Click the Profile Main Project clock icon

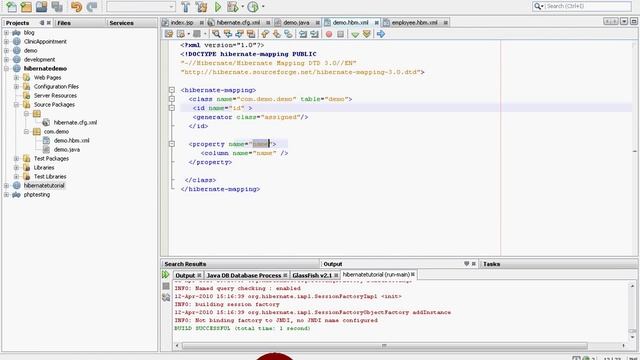point(253,7)
